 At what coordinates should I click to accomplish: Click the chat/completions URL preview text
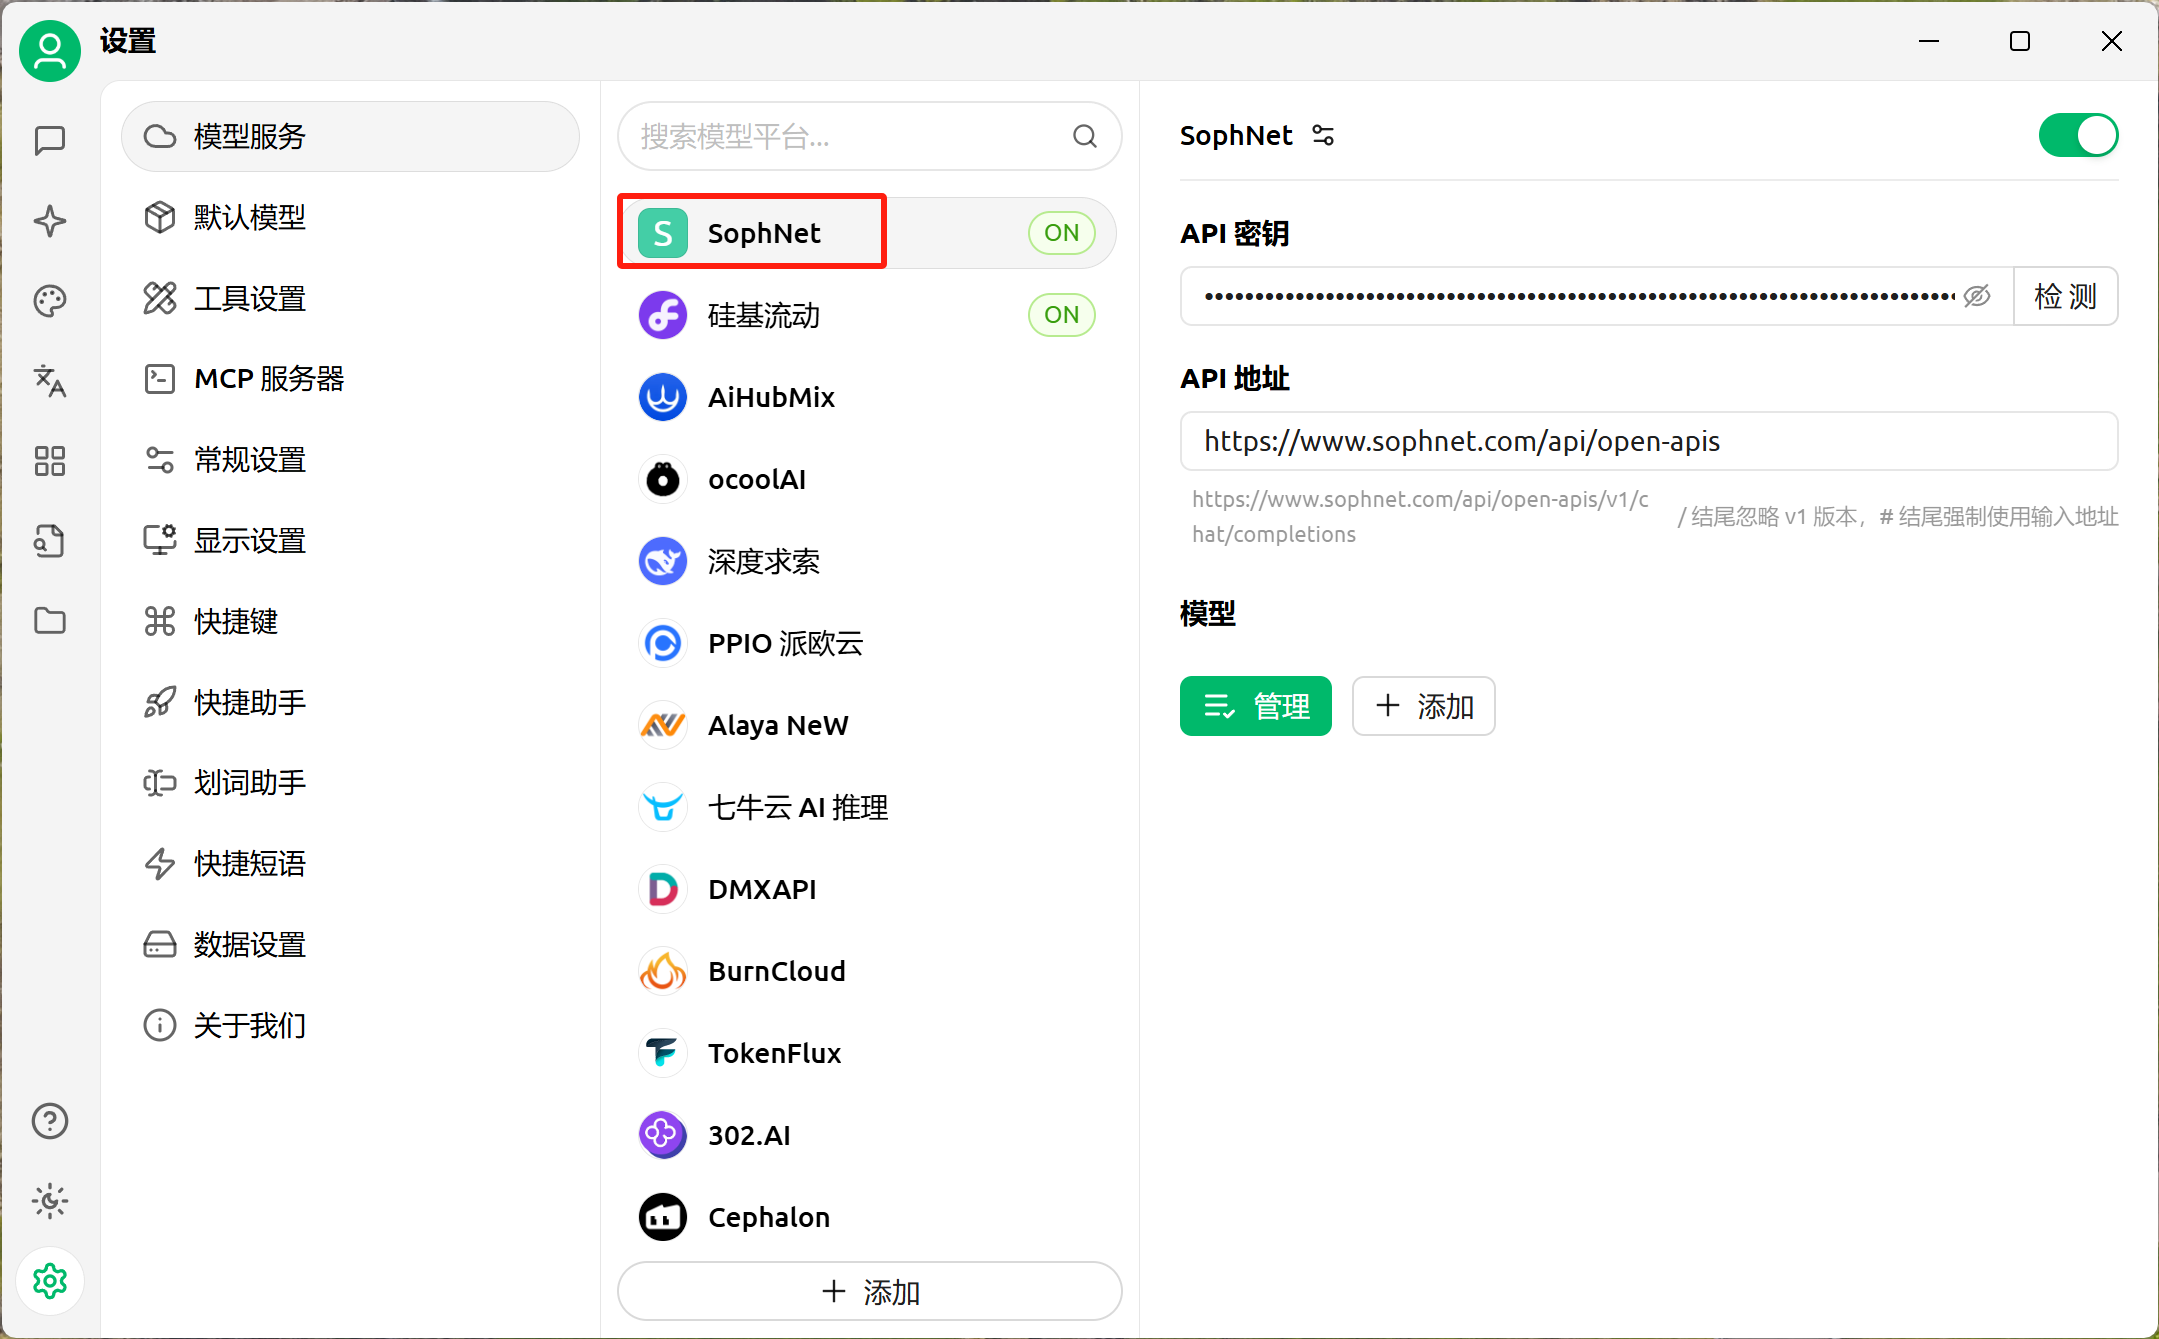(x=1420, y=517)
